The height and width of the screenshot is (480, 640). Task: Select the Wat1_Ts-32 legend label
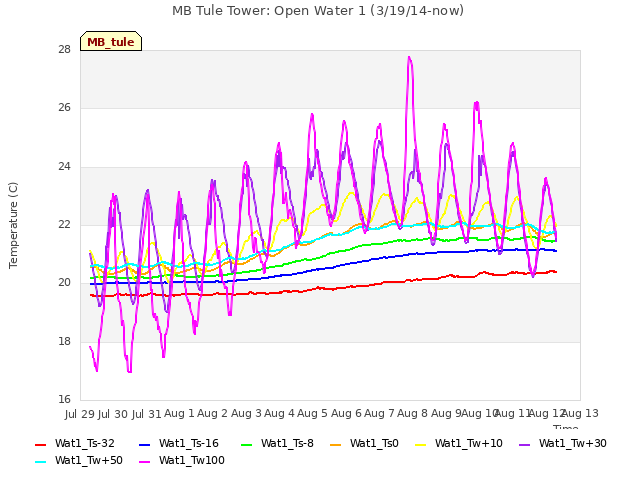click(x=85, y=443)
